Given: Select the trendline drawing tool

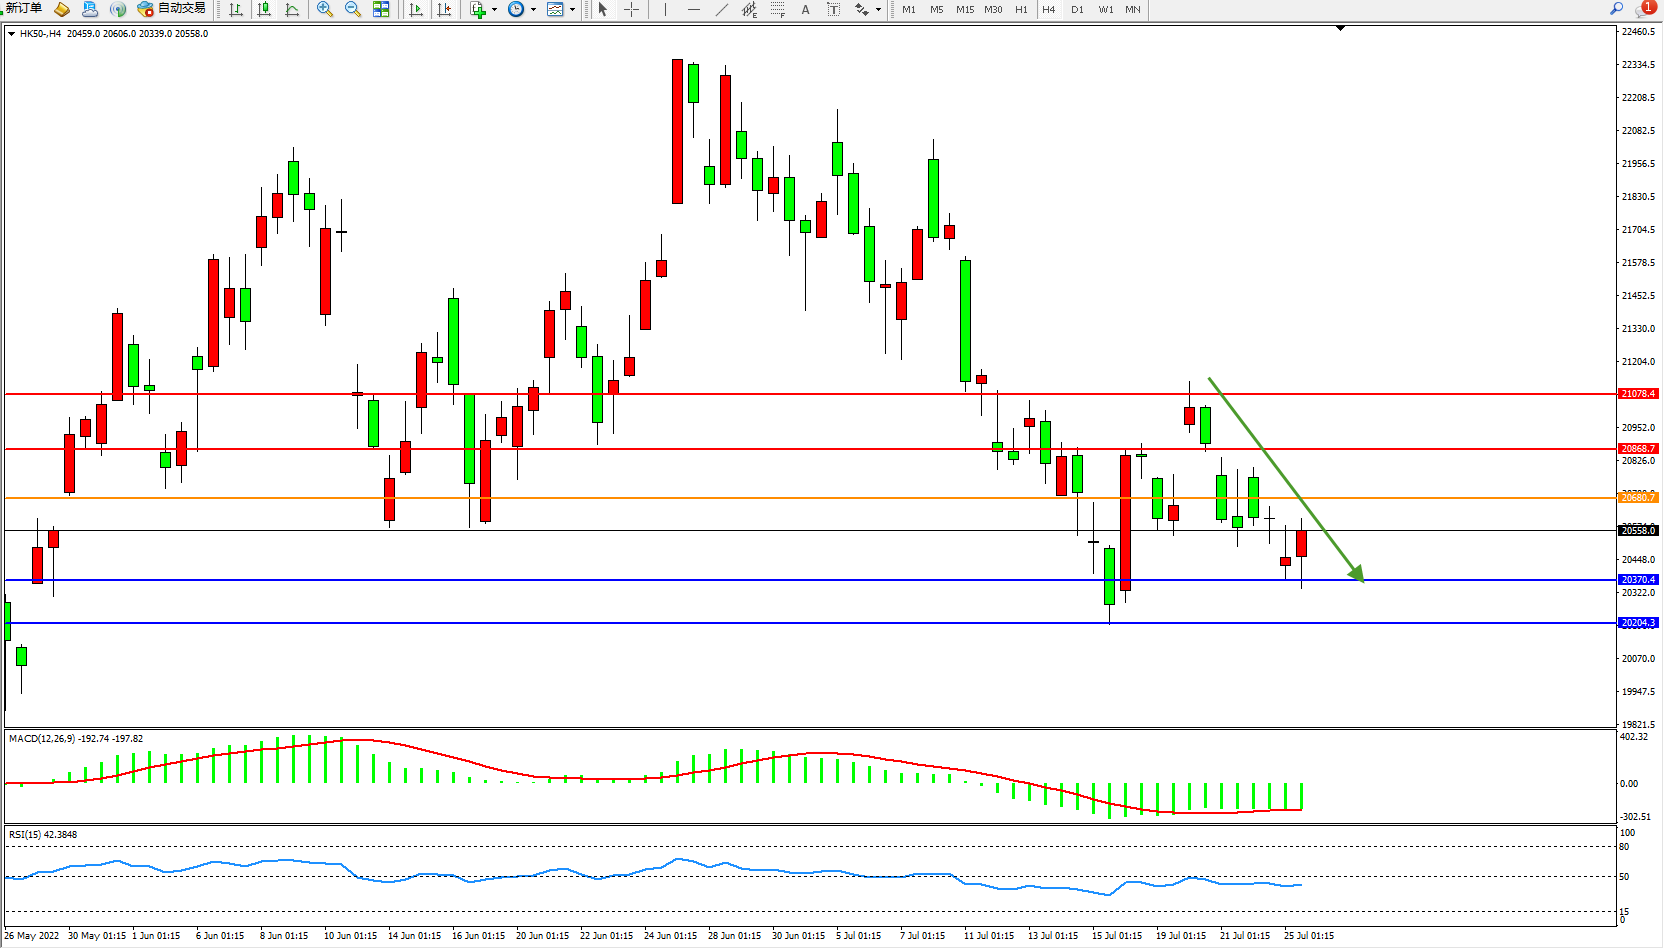Looking at the screenshot, I should tap(722, 9).
